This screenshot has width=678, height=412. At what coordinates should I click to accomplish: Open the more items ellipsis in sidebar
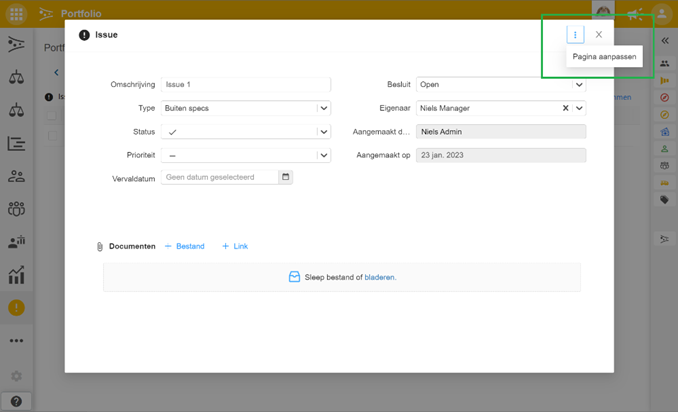[16, 341]
